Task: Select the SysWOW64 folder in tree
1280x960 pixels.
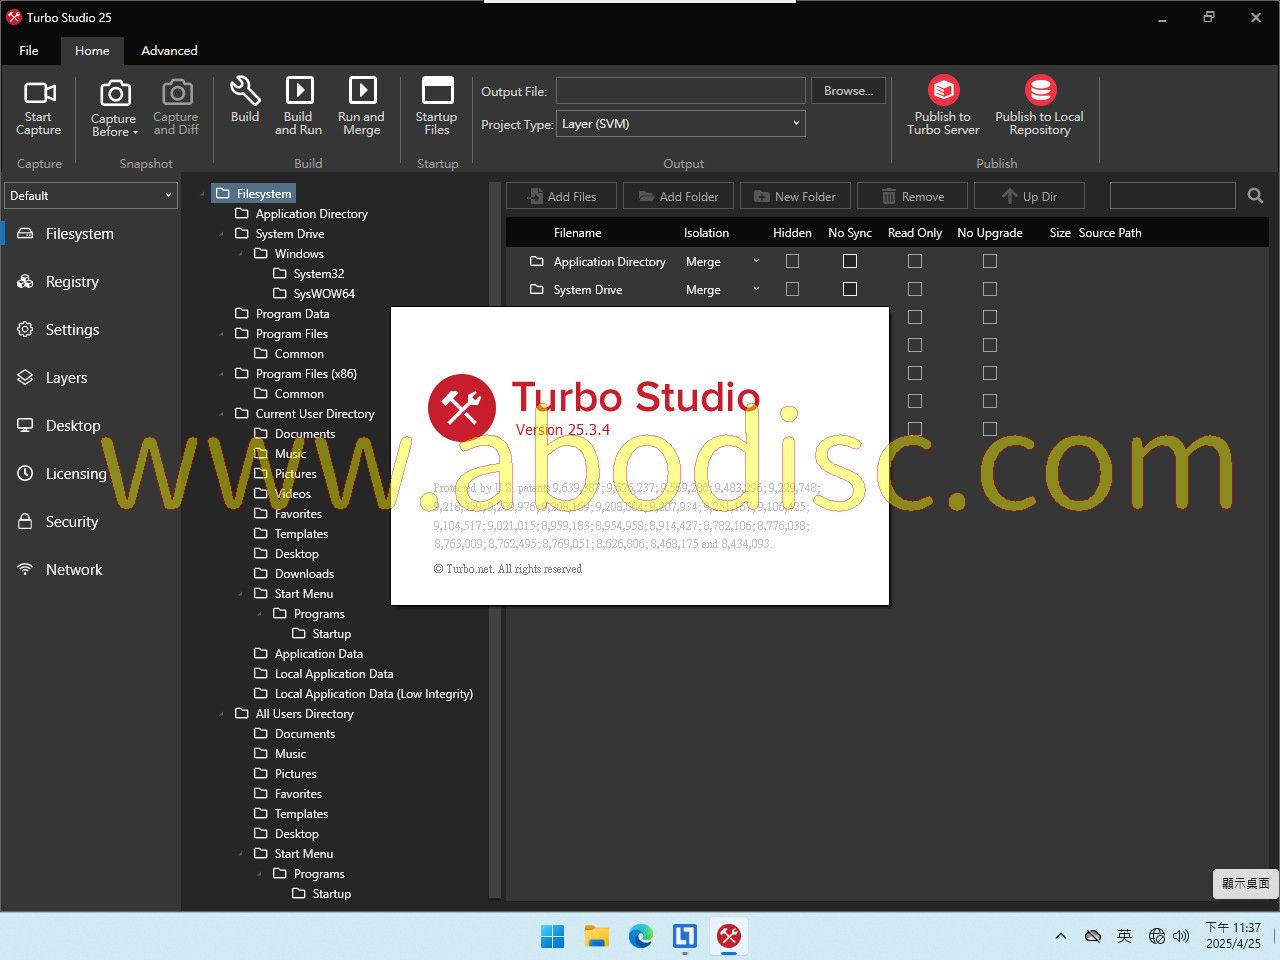Action: pos(314,294)
